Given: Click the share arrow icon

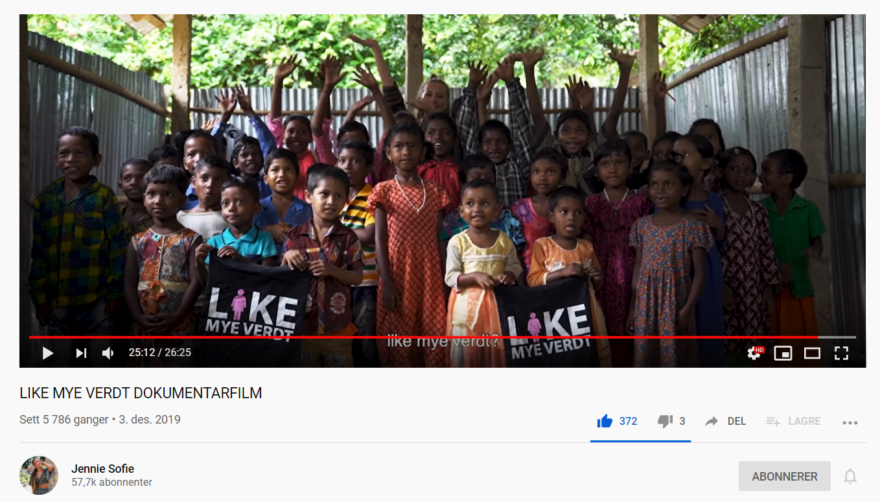Looking at the screenshot, I should [712, 421].
